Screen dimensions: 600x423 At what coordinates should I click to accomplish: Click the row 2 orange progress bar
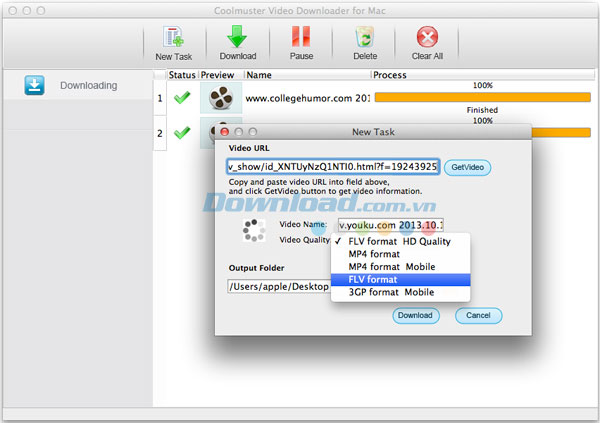561,133
